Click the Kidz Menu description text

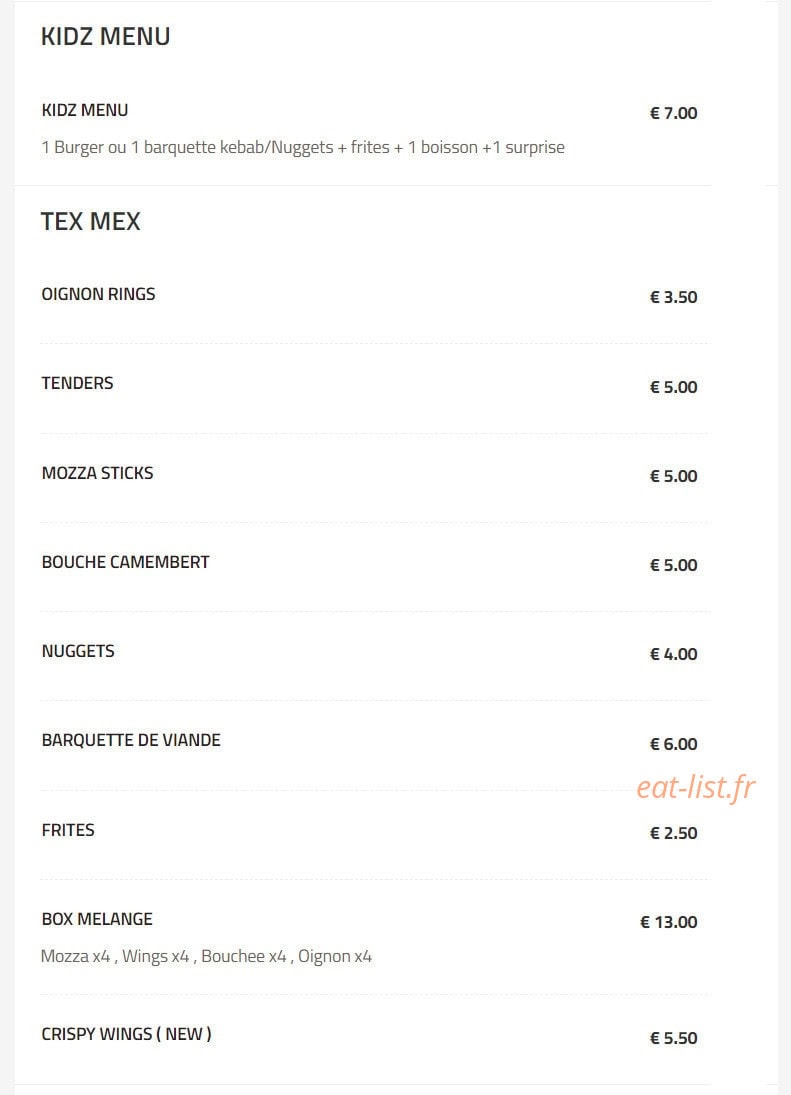[303, 147]
